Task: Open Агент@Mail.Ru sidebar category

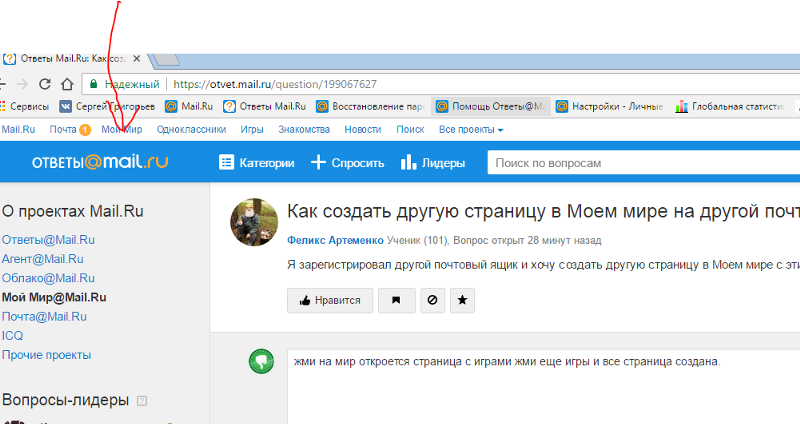Action: point(42,259)
